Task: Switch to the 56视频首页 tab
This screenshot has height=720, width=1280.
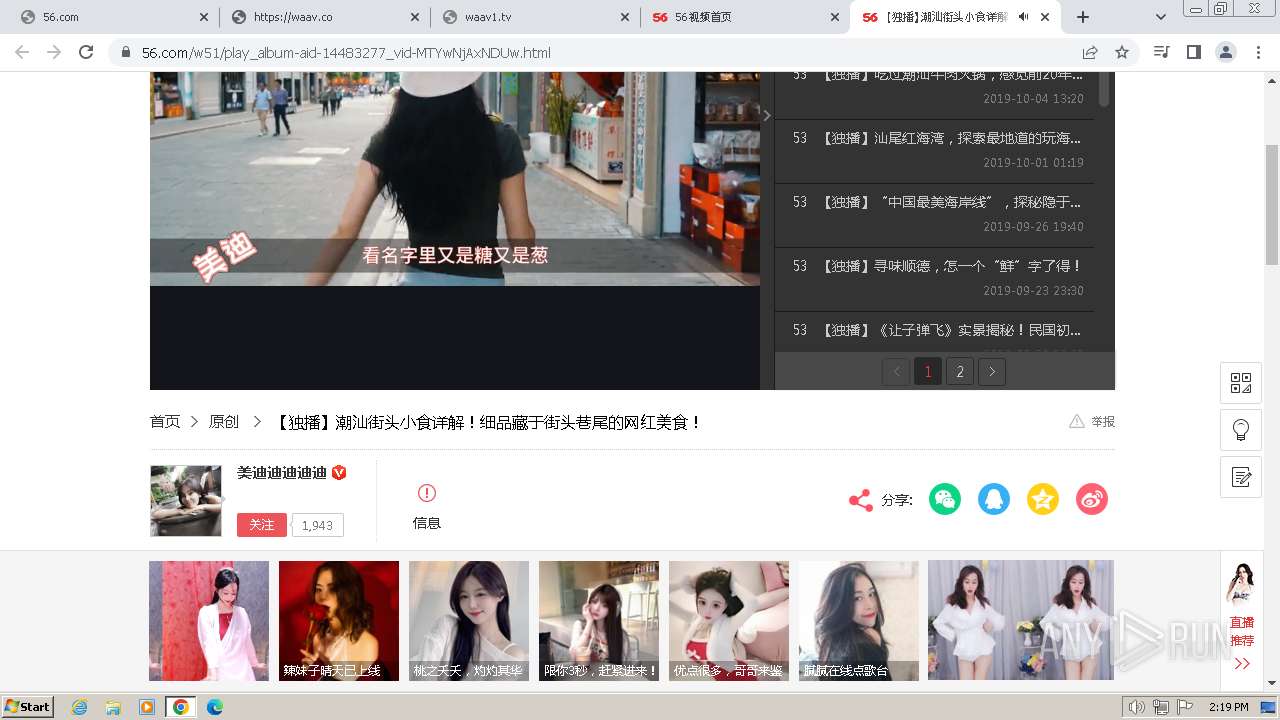Action: 745,17
